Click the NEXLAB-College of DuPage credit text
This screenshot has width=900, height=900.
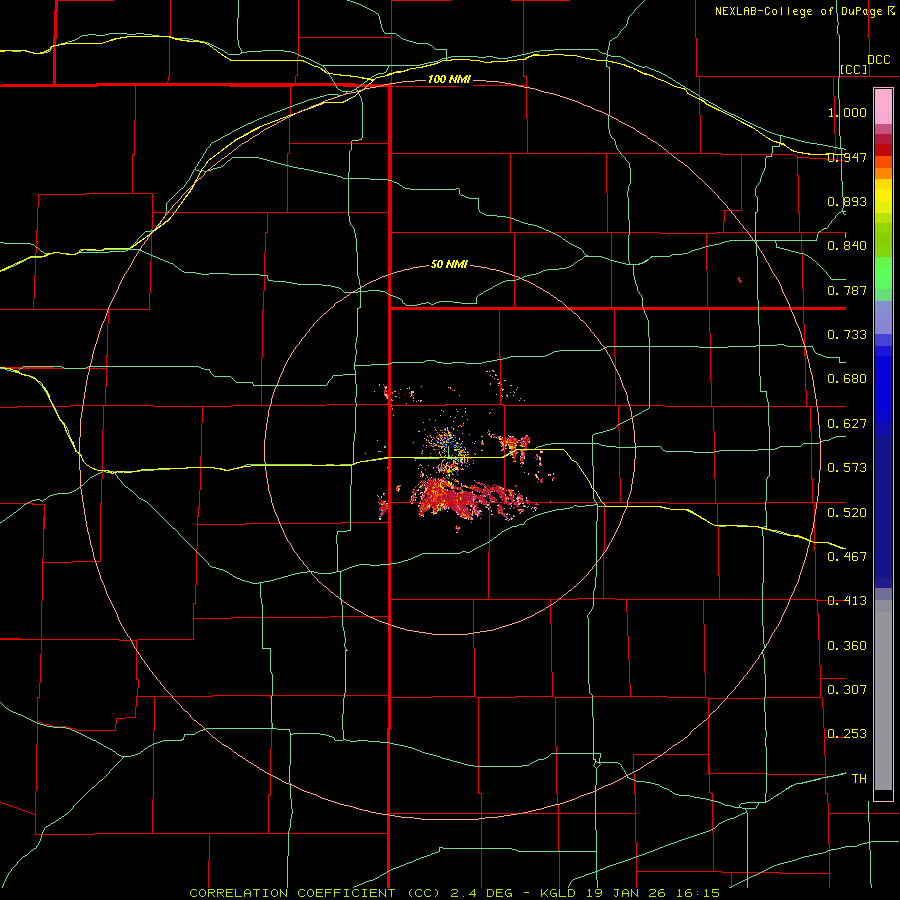(798, 11)
